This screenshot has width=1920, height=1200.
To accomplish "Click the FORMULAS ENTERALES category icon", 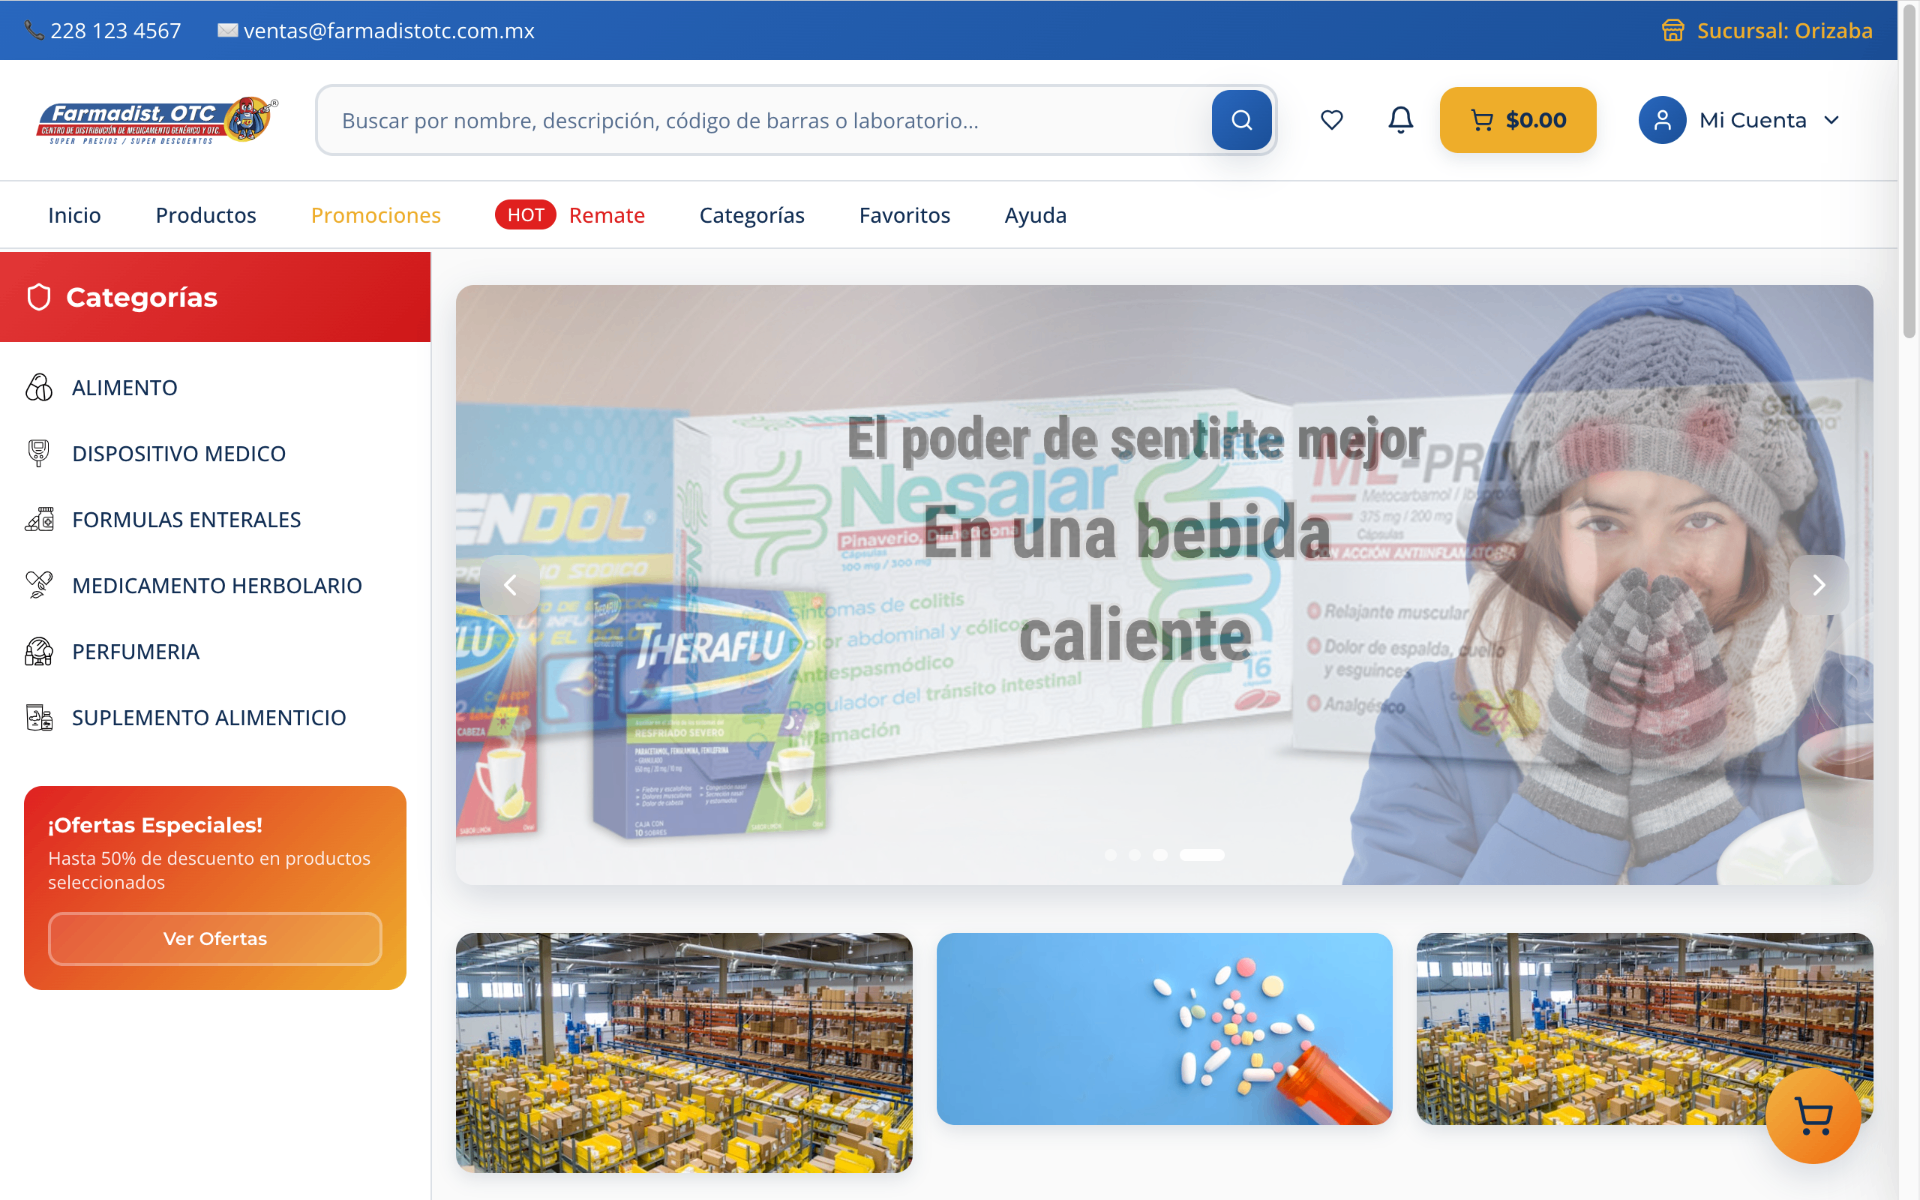I will 39,519.
